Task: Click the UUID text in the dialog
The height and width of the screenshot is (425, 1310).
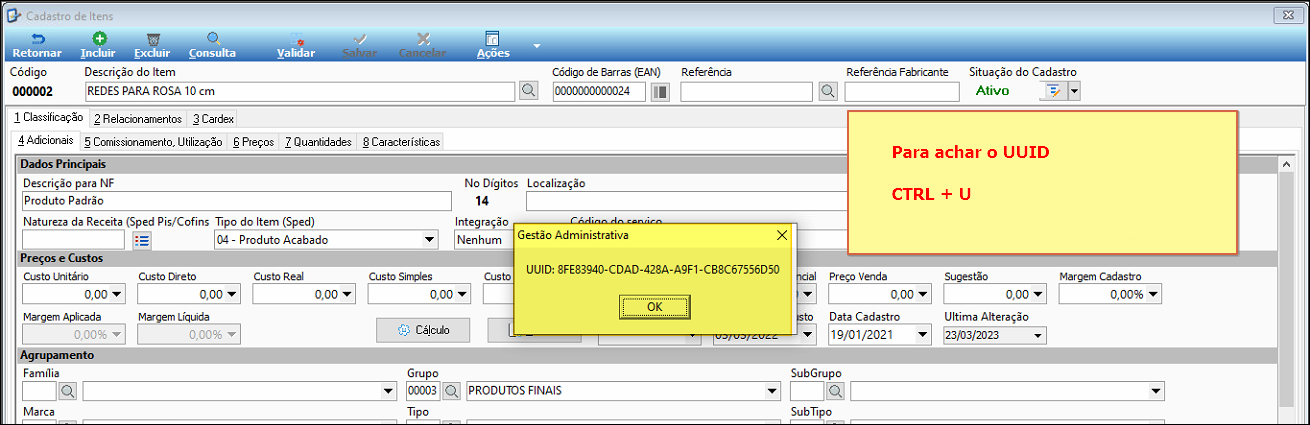Action: click(653, 270)
